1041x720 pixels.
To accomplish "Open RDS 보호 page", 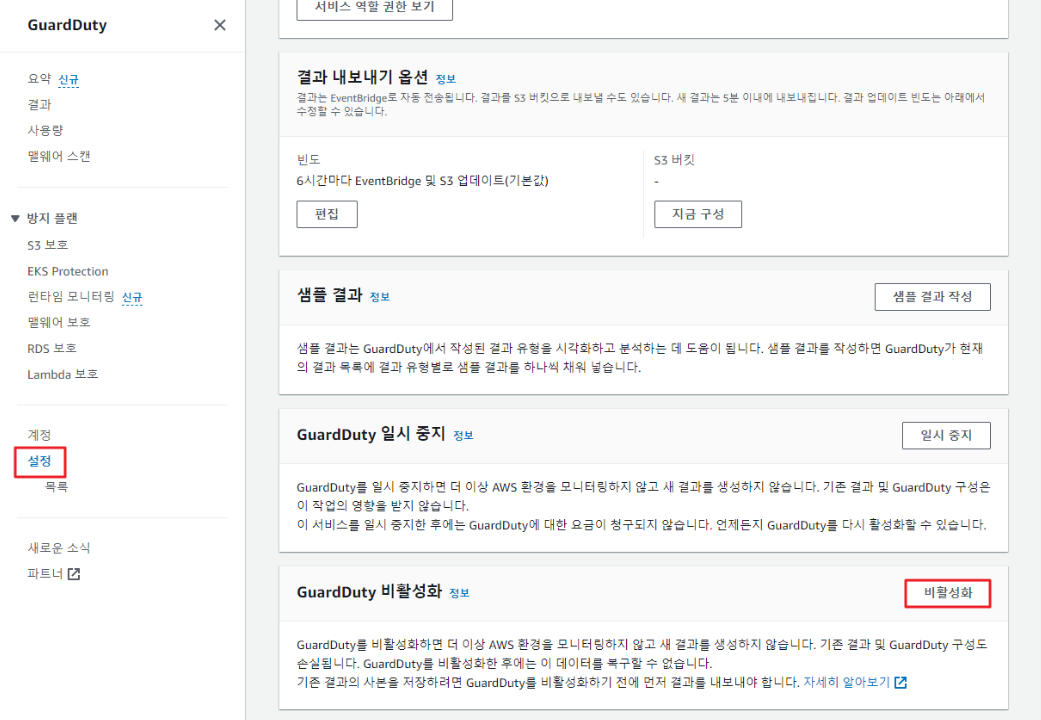I will coord(52,348).
